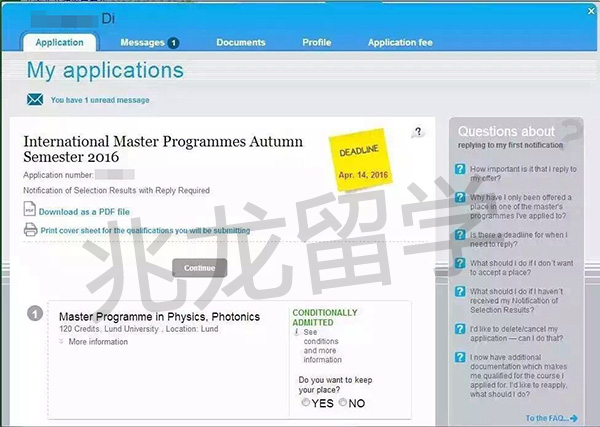Image resolution: width=600 pixels, height=427 pixels.
Task: Switch to the Documents tab
Action: (241, 43)
